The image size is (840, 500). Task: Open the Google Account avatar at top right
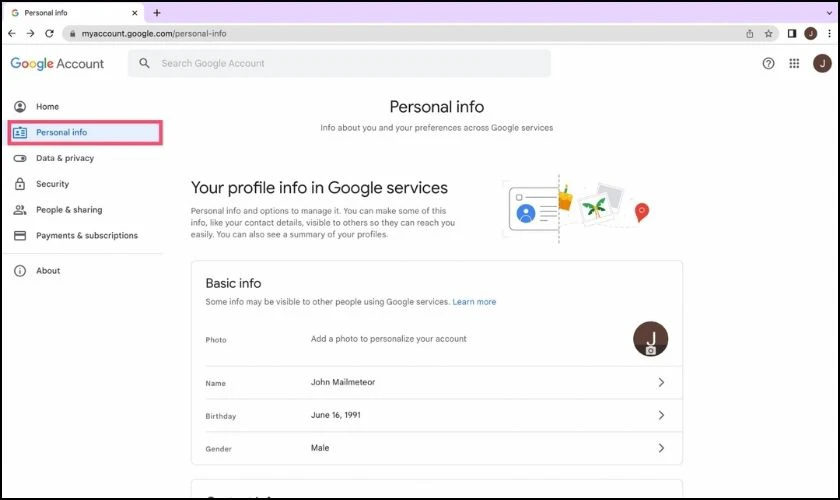click(822, 63)
